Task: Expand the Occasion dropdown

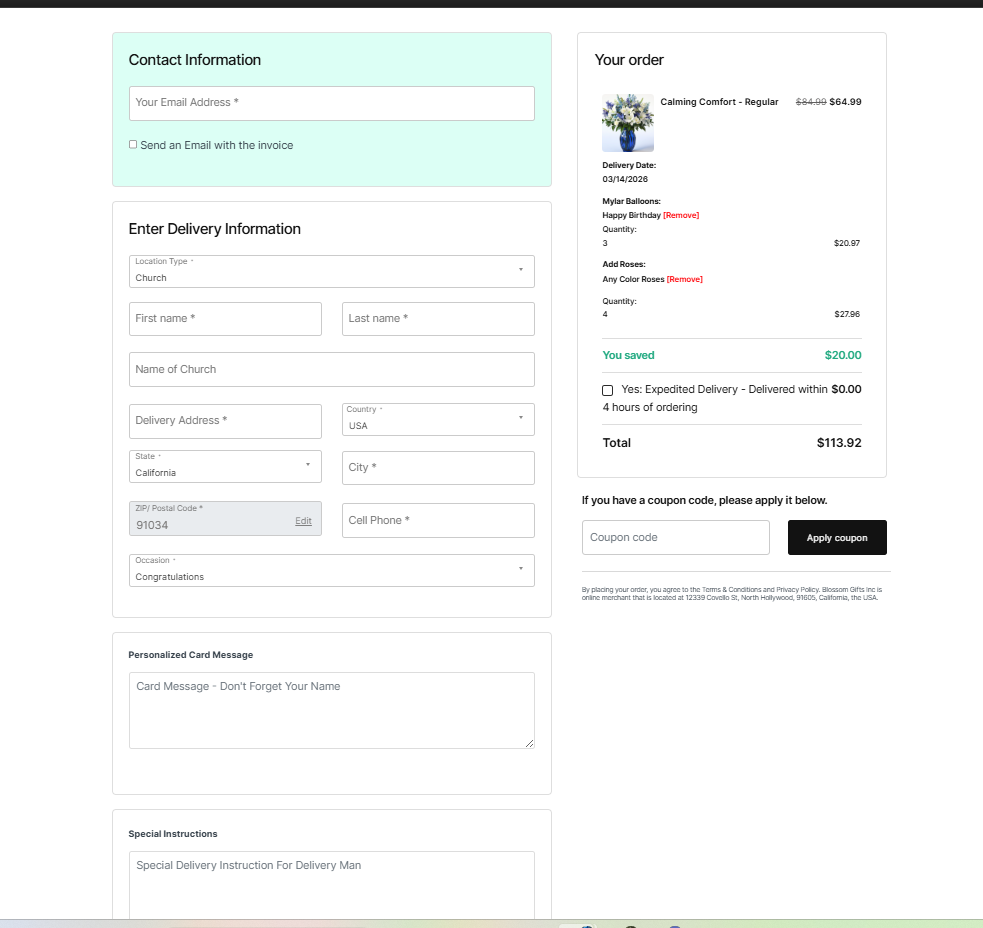Action: click(331, 571)
